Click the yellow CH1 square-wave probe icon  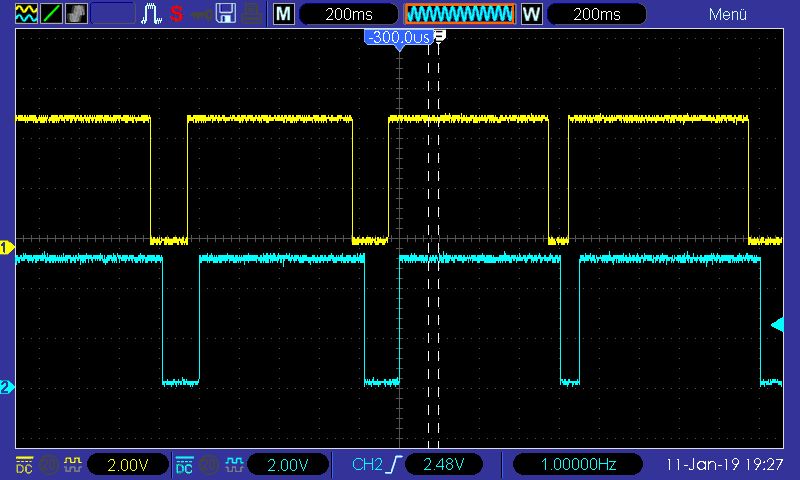72,464
